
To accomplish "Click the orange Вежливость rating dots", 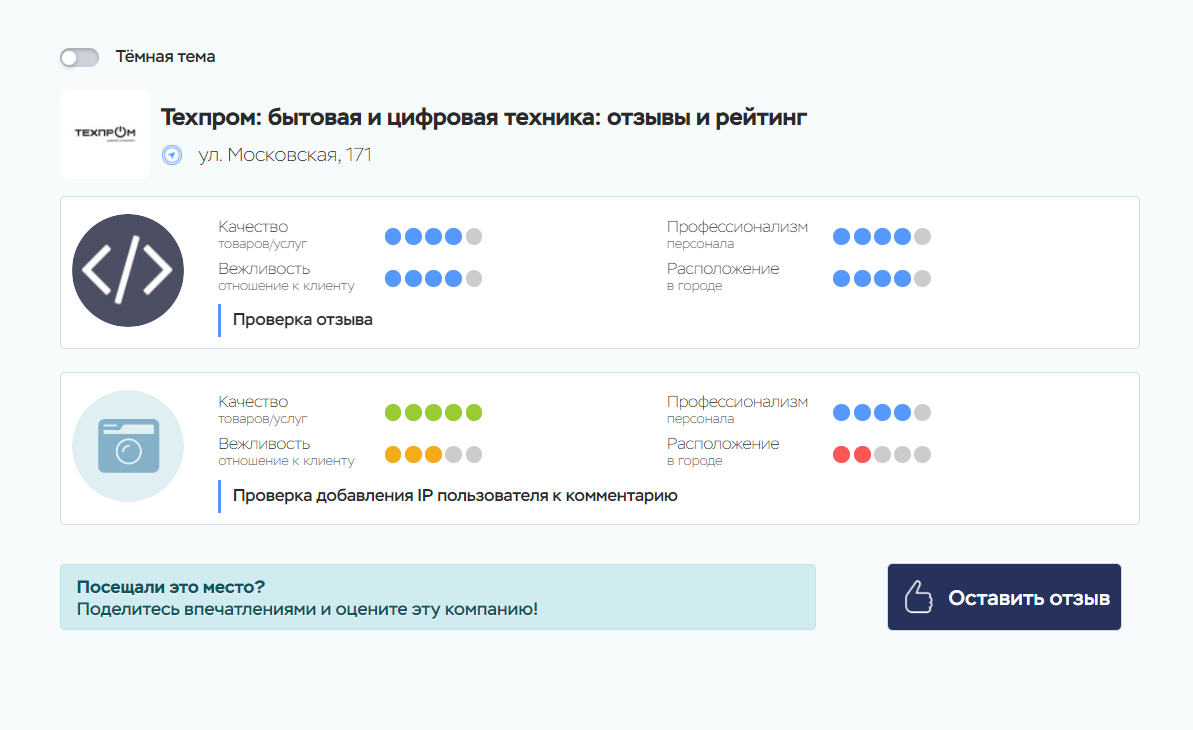I will click(433, 454).
